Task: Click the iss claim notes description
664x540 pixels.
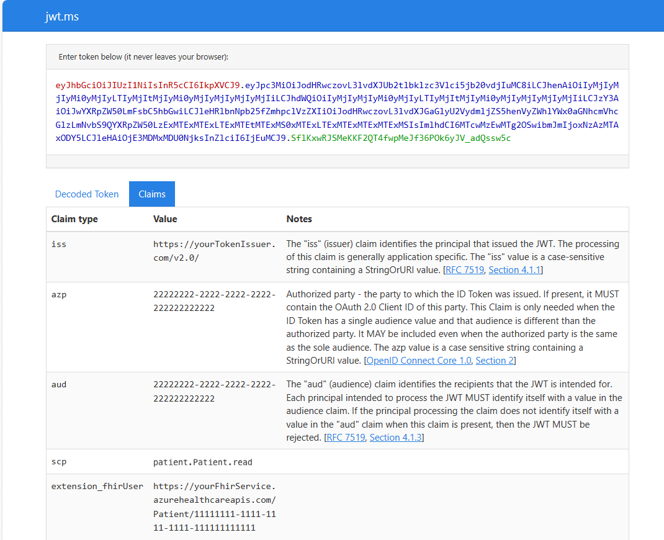Action: point(453,257)
